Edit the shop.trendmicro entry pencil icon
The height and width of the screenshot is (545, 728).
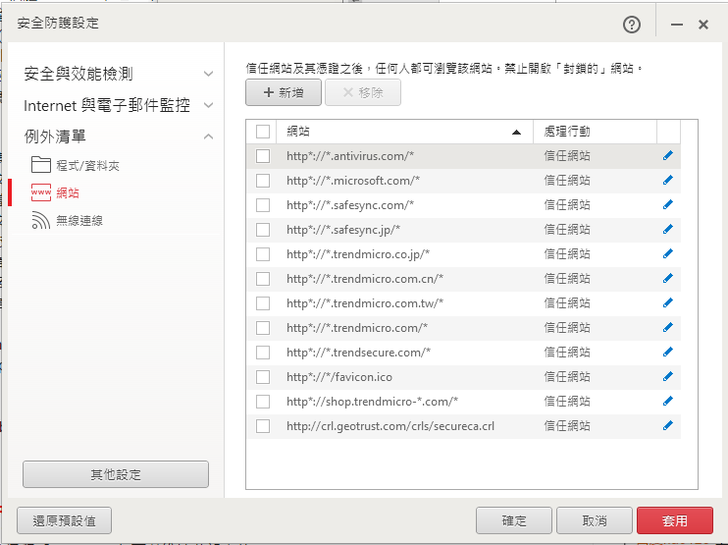click(668, 401)
